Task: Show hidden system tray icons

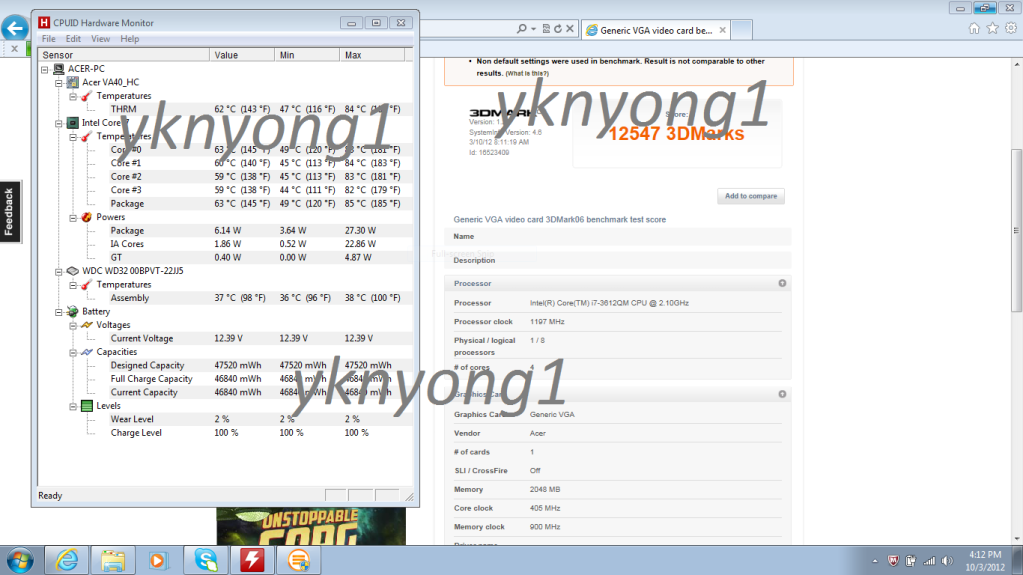Action: click(875, 561)
